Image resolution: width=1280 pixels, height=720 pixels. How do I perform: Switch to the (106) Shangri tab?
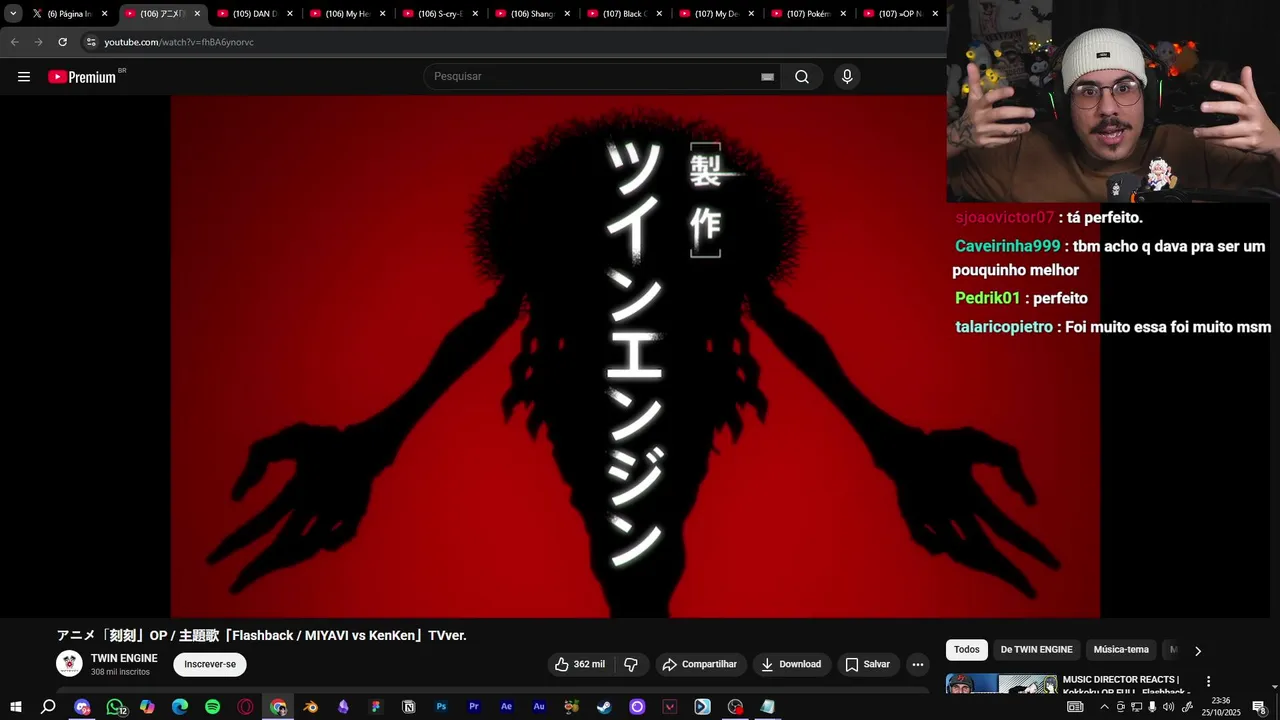(532, 14)
